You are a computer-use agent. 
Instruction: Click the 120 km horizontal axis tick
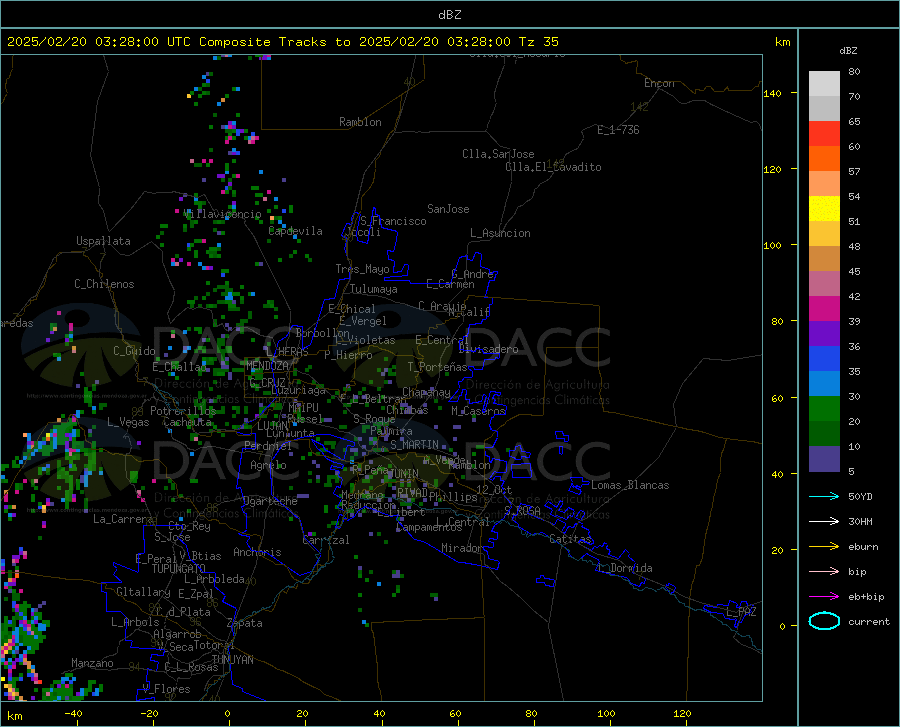[682, 713]
